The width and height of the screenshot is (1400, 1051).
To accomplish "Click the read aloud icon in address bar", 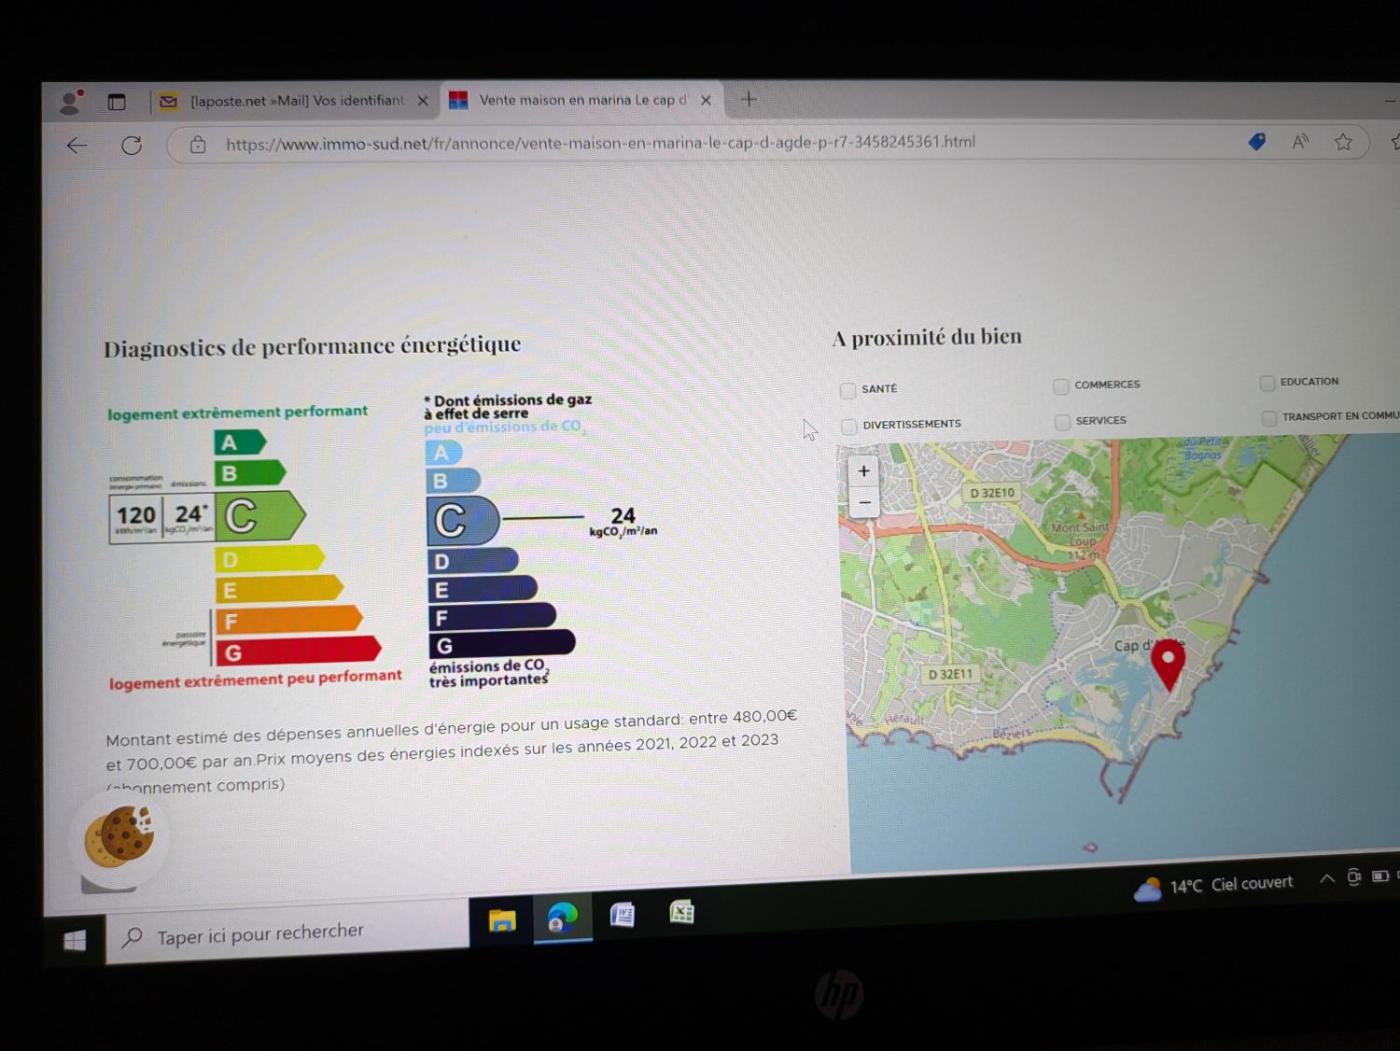I will (x=1300, y=142).
